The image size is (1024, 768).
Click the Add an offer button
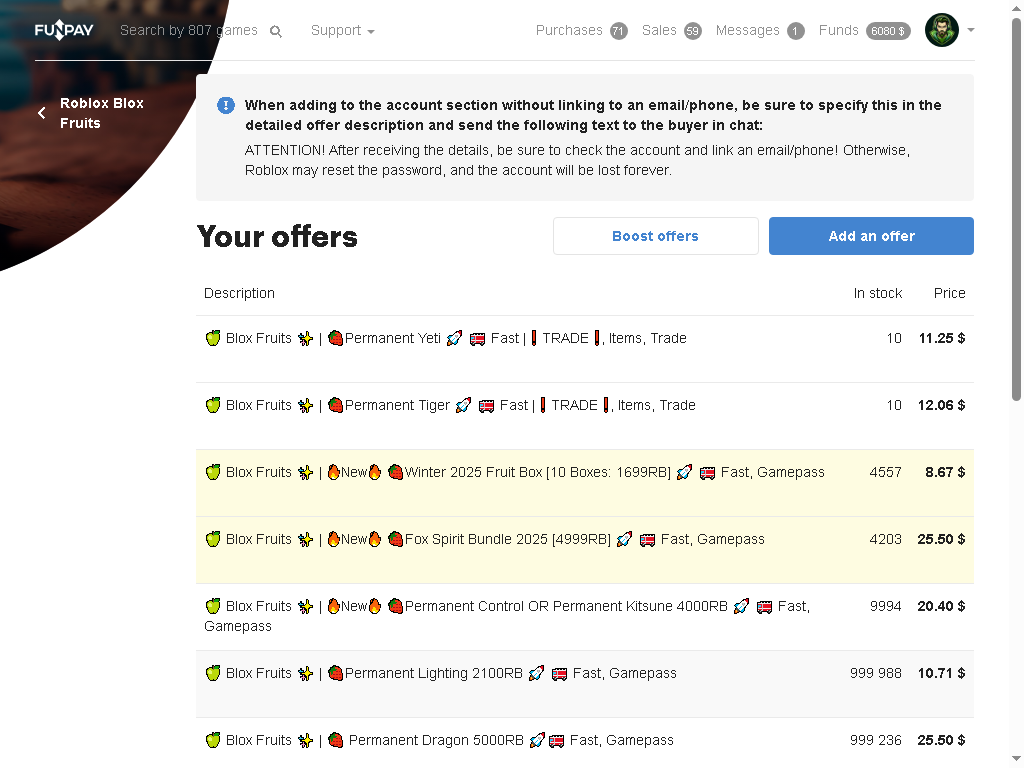[x=871, y=236]
